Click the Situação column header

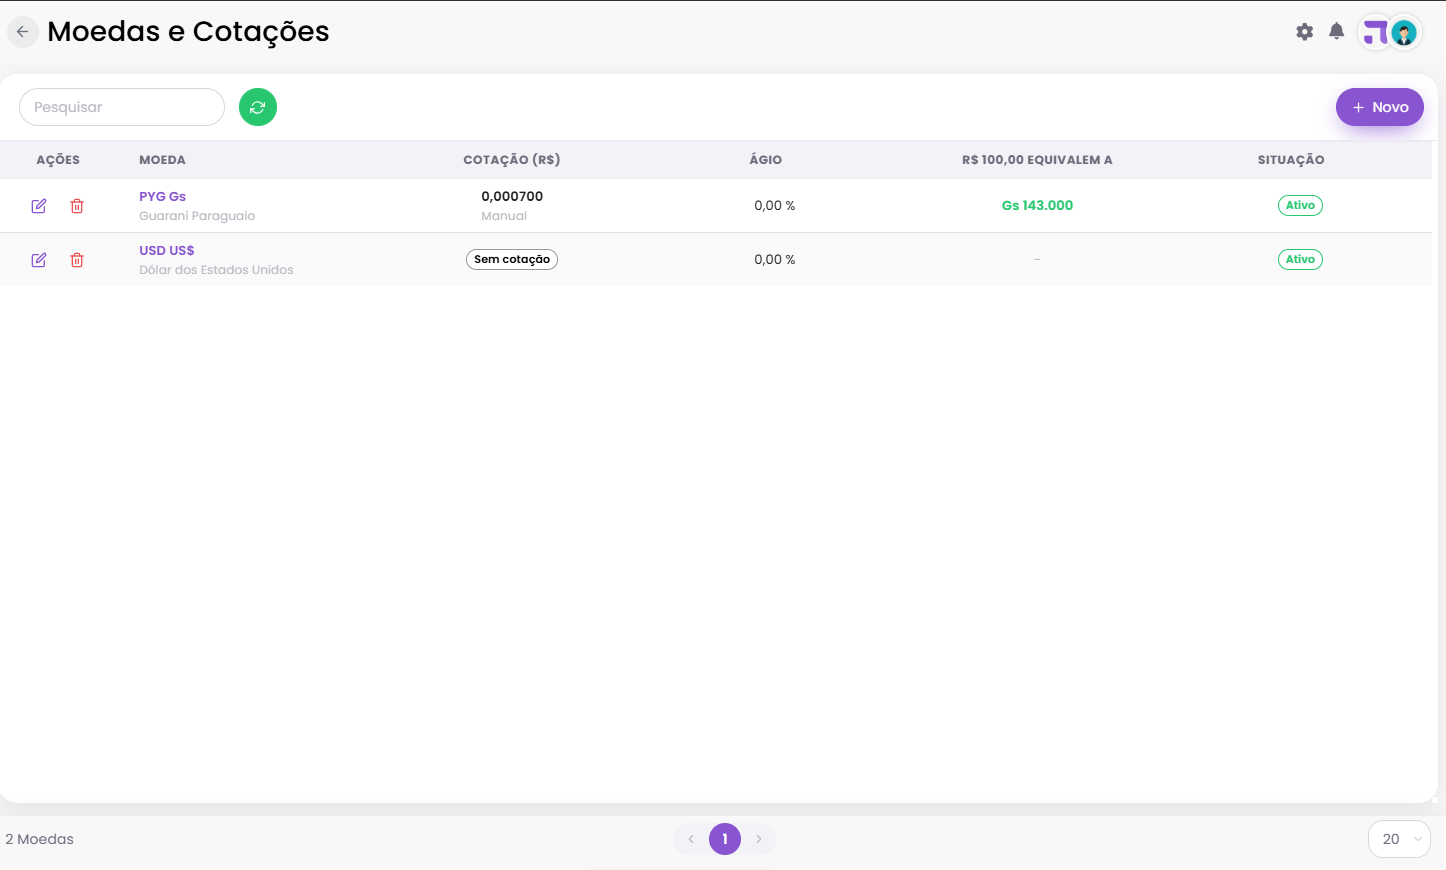(1291, 160)
